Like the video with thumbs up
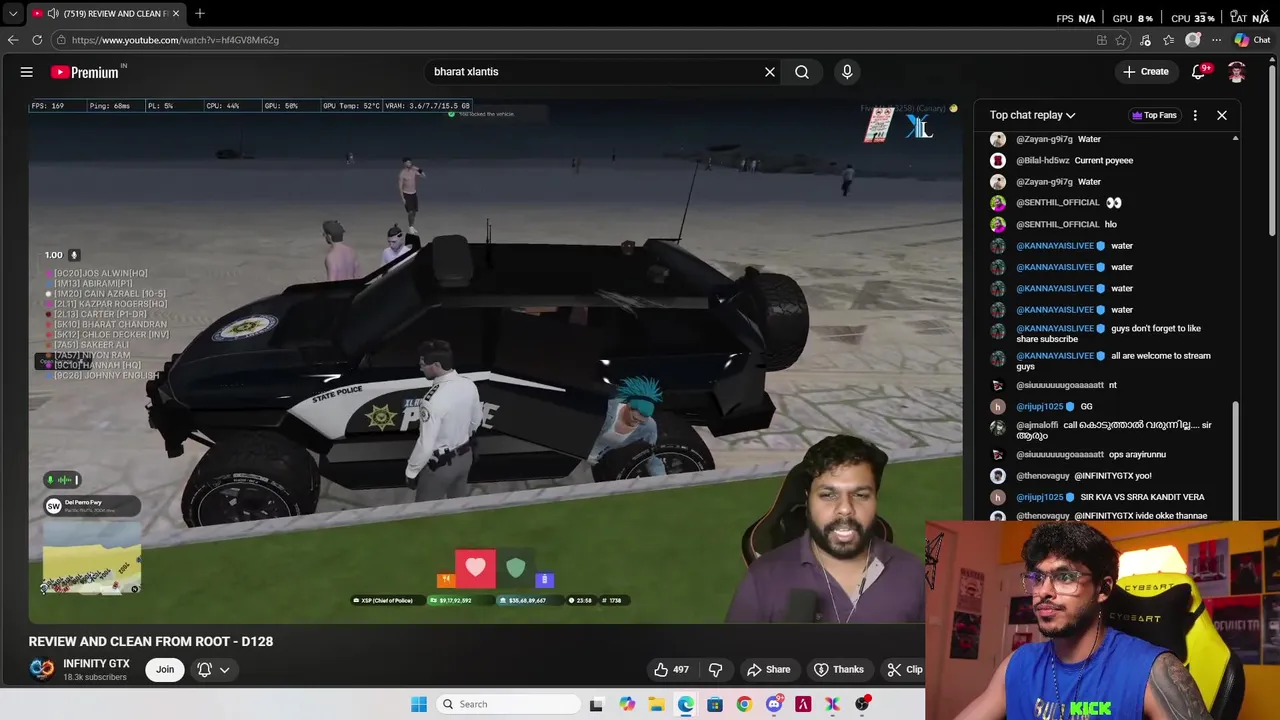1280x720 pixels. pos(672,670)
